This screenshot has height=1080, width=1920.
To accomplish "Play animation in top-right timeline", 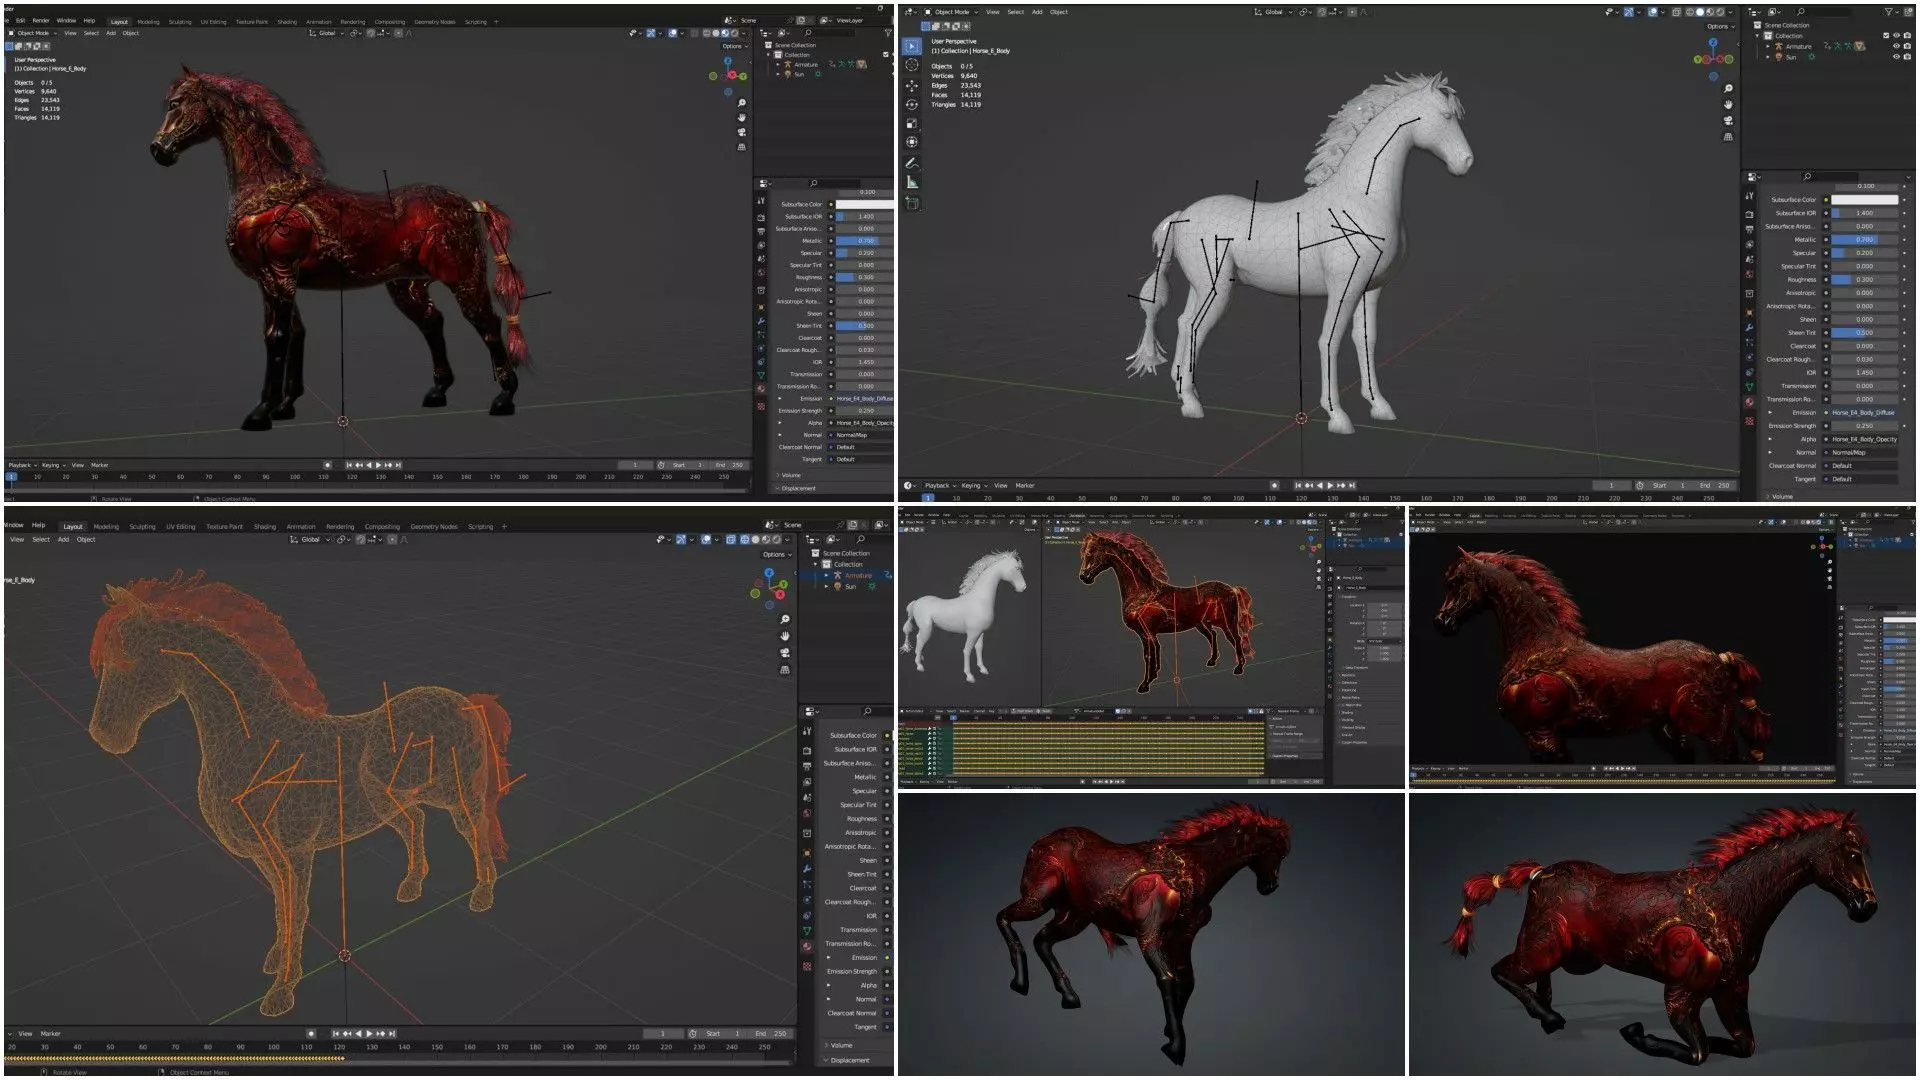I will [1330, 485].
